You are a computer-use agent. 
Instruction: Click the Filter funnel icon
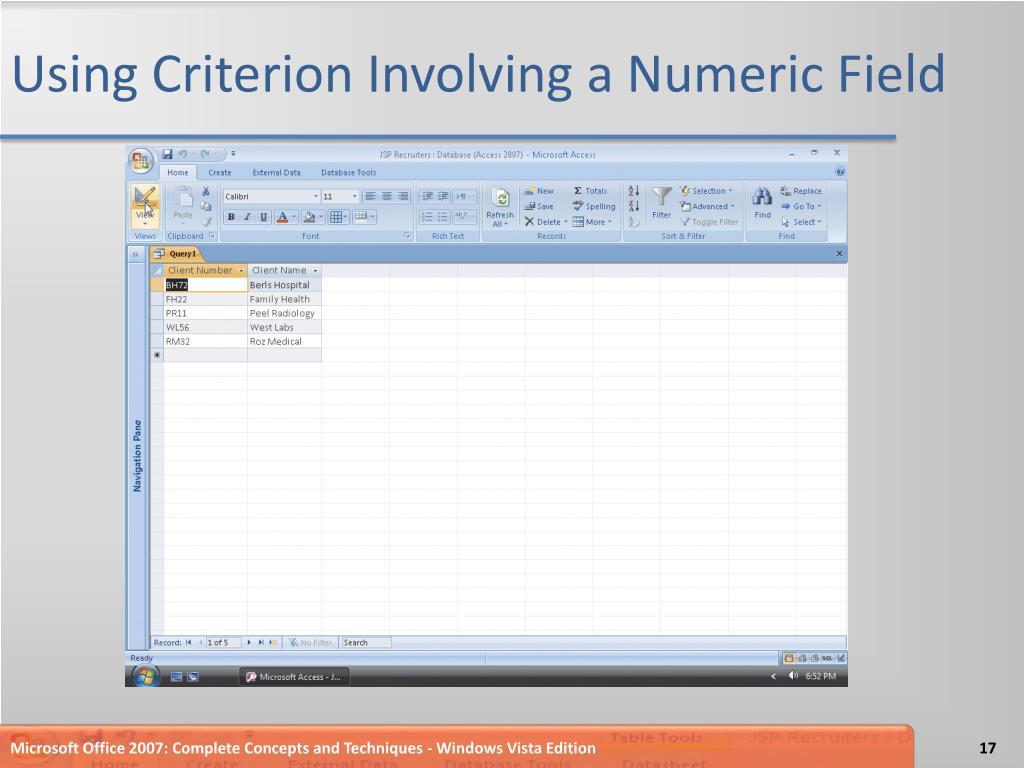[662, 197]
